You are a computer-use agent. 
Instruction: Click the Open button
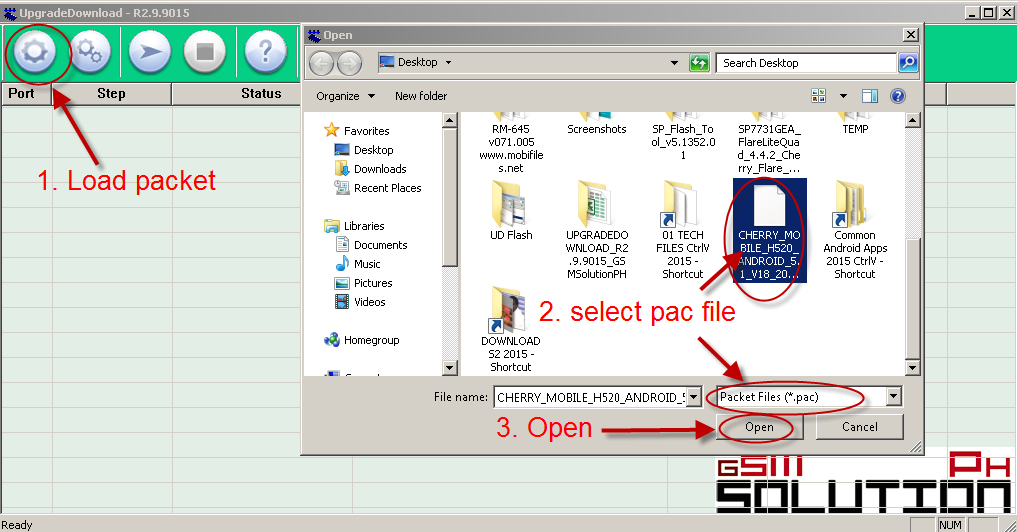coord(760,427)
